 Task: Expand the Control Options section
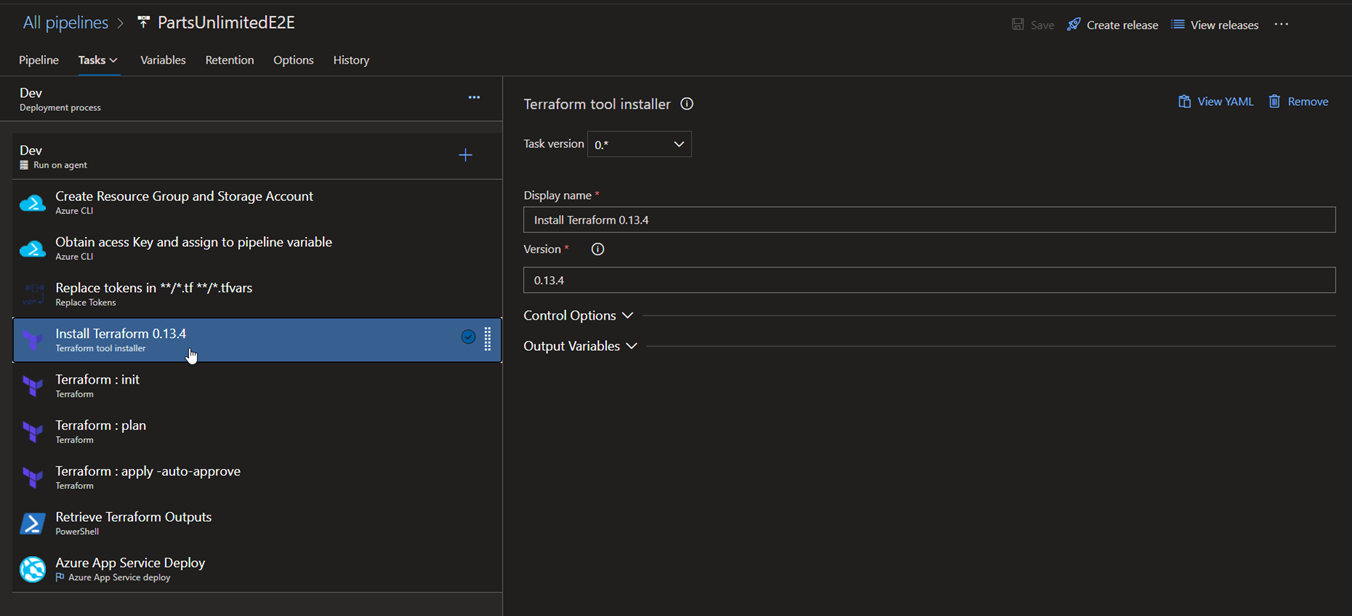578,315
